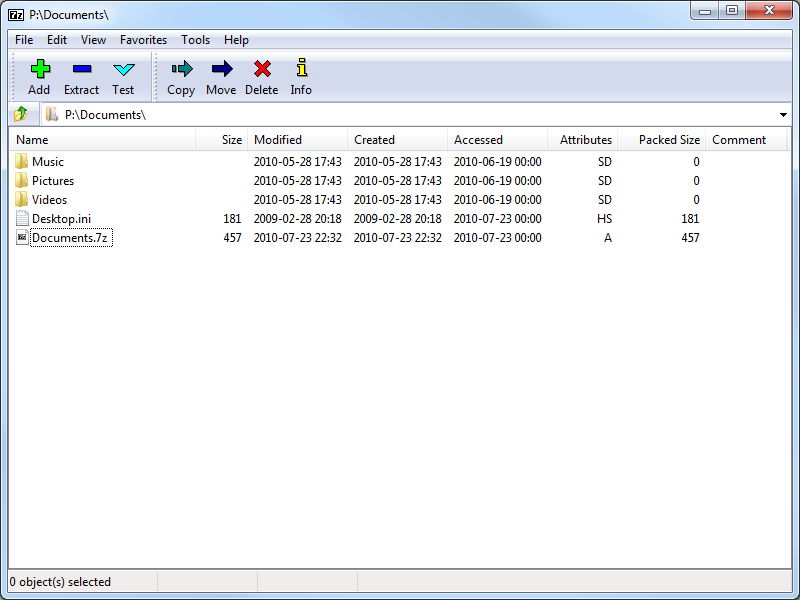Move files with the Move tool
Screen dimensions: 800x600
[221, 75]
